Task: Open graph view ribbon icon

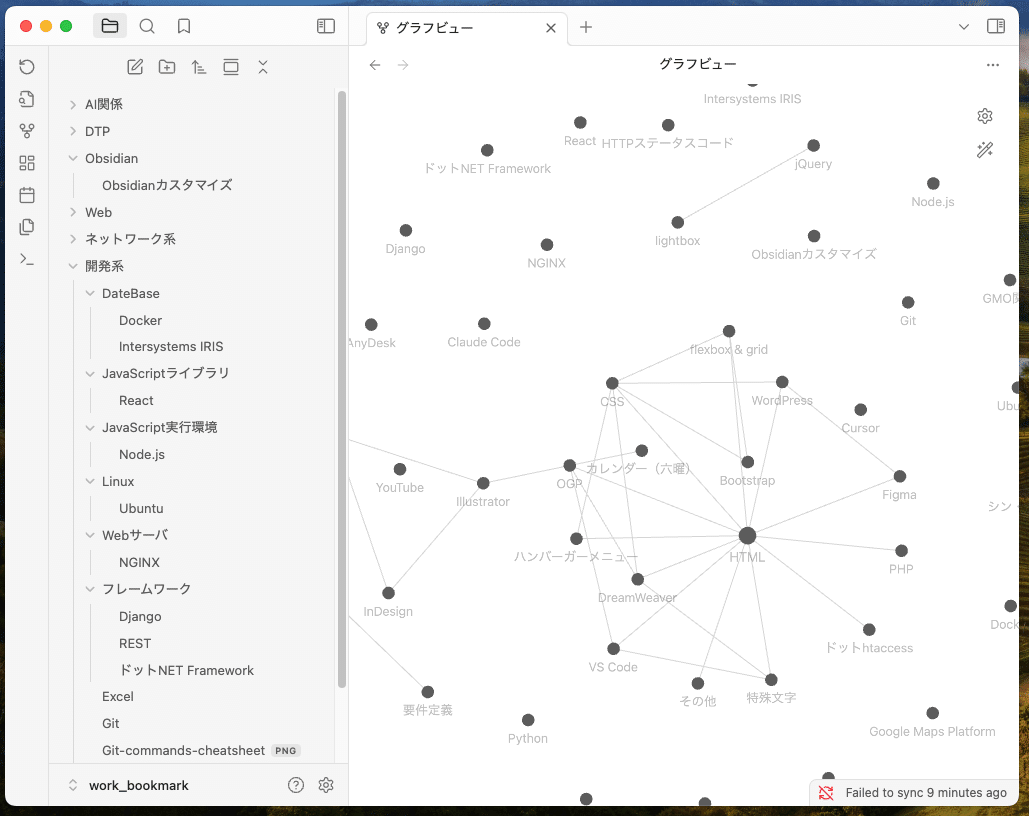Action: click(27, 131)
